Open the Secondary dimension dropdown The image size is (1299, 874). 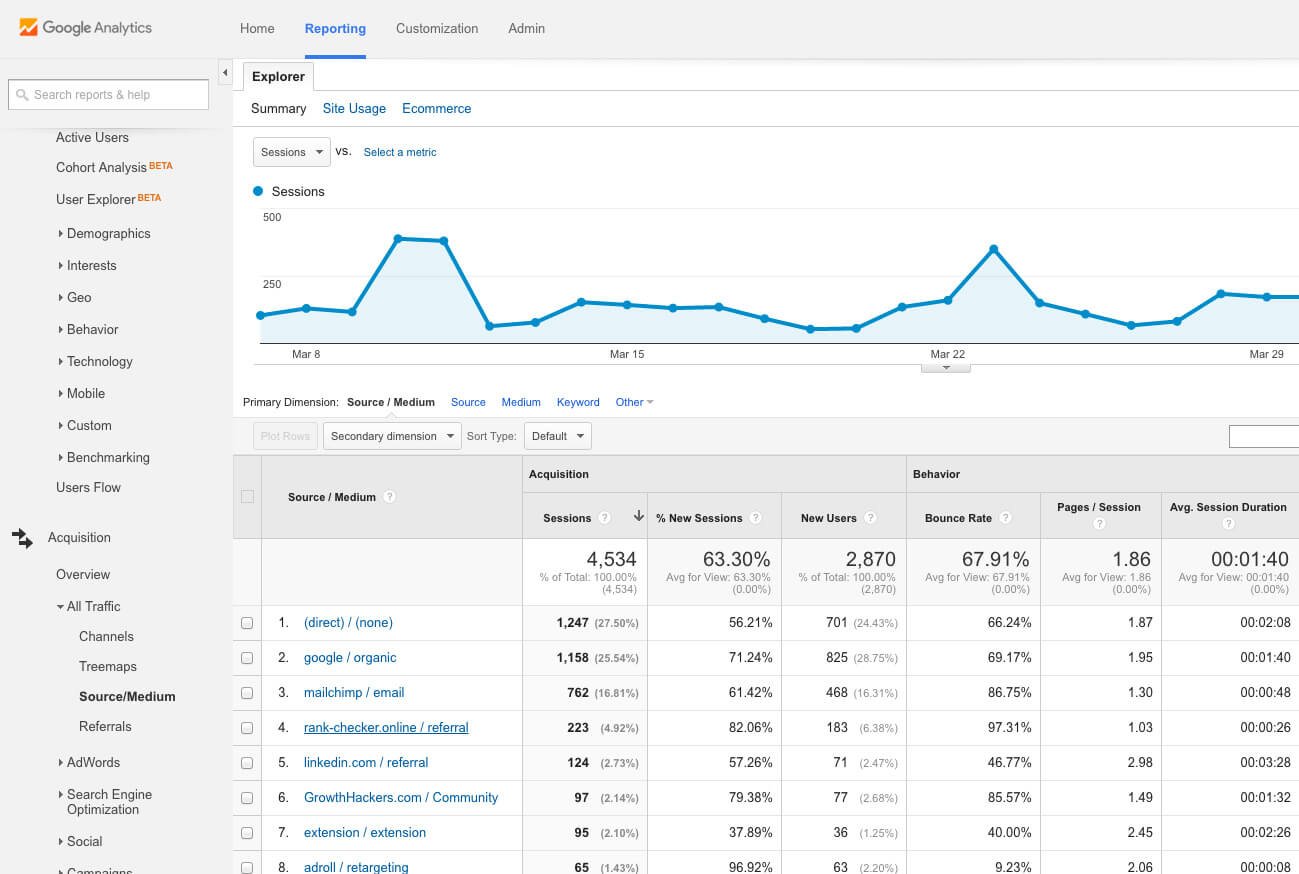coord(392,436)
